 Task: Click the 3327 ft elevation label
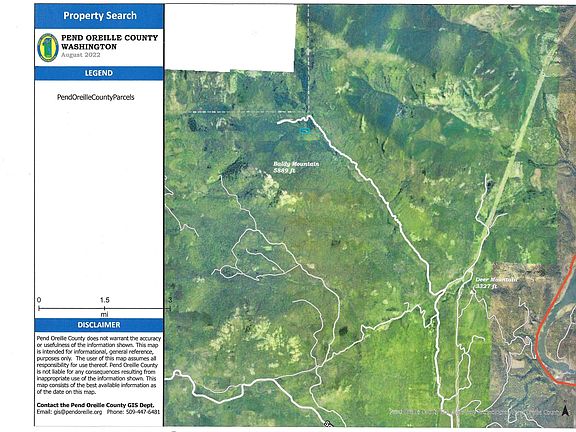coord(486,286)
